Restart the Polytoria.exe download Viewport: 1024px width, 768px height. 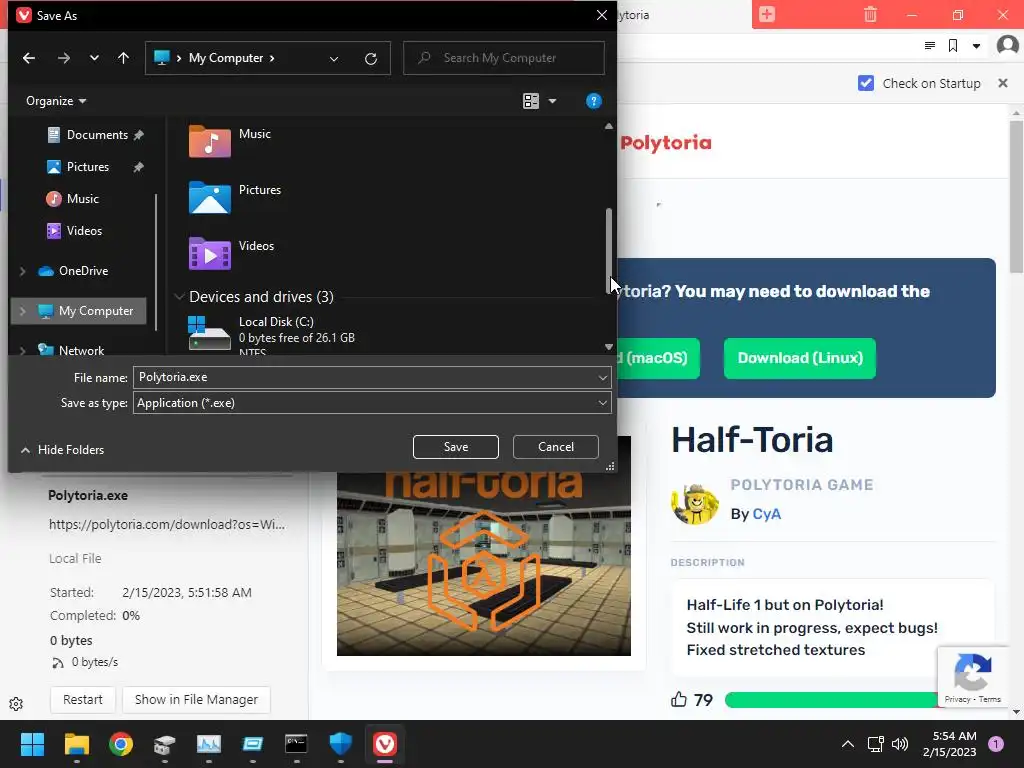pyautogui.click(x=83, y=700)
